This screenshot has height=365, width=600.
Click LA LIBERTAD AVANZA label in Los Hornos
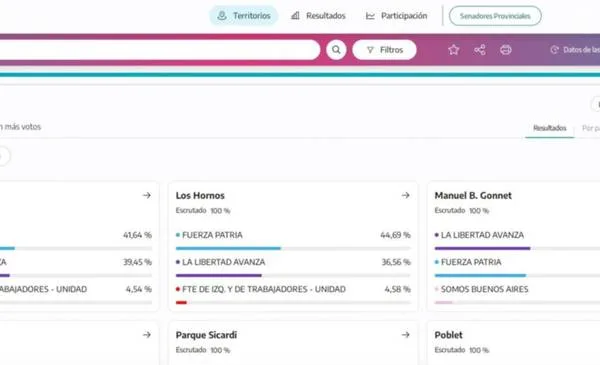[x=223, y=262]
